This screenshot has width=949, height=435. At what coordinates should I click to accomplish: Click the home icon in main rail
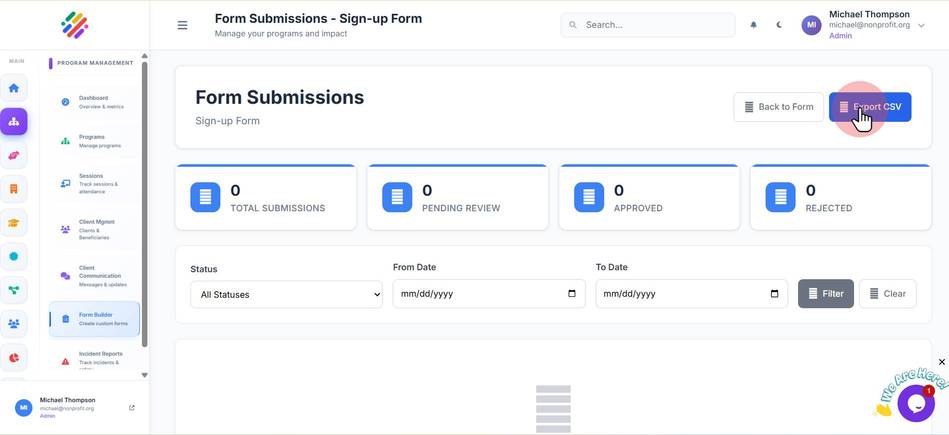pyautogui.click(x=13, y=88)
